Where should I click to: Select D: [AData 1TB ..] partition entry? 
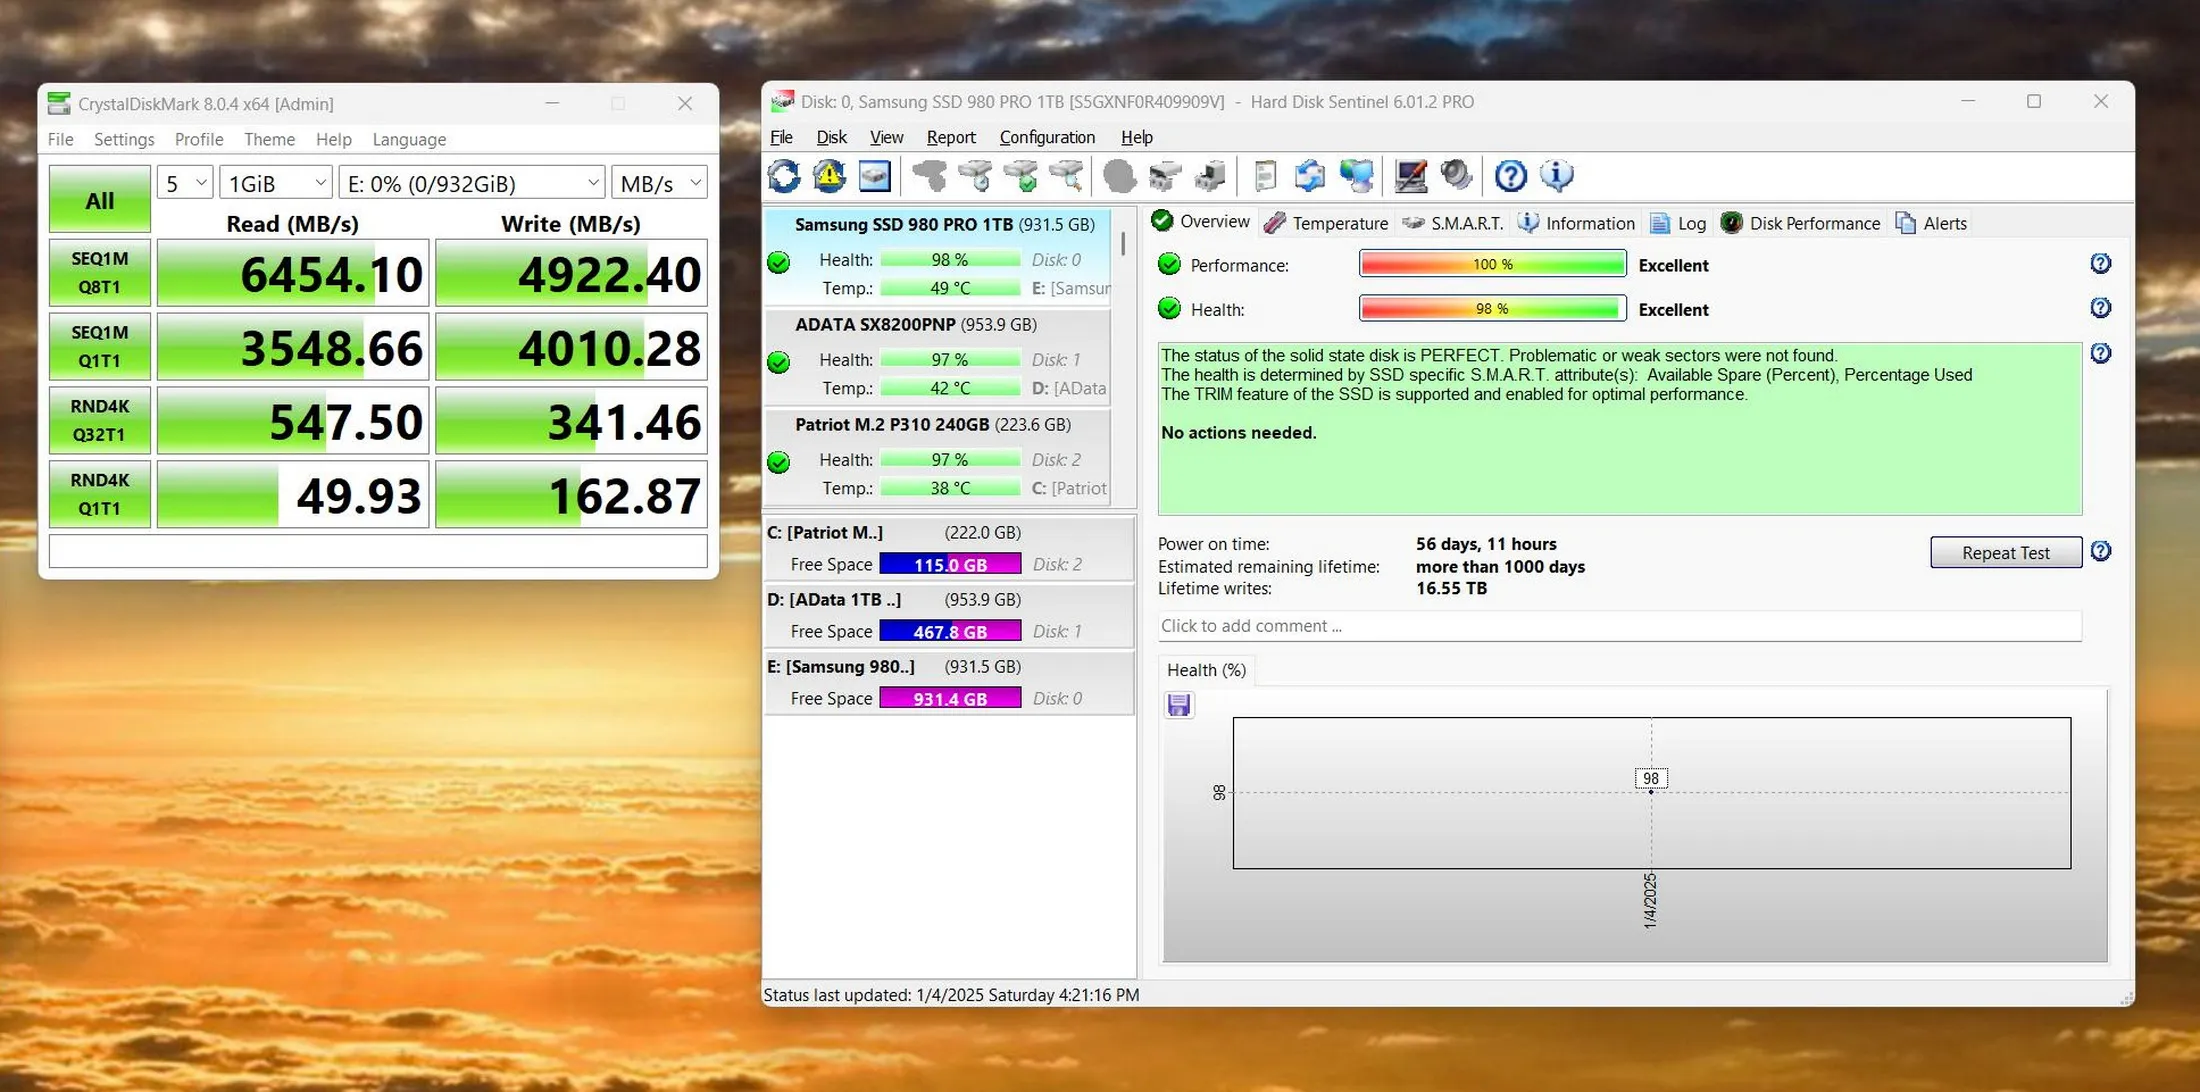pyautogui.click(x=949, y=616)
